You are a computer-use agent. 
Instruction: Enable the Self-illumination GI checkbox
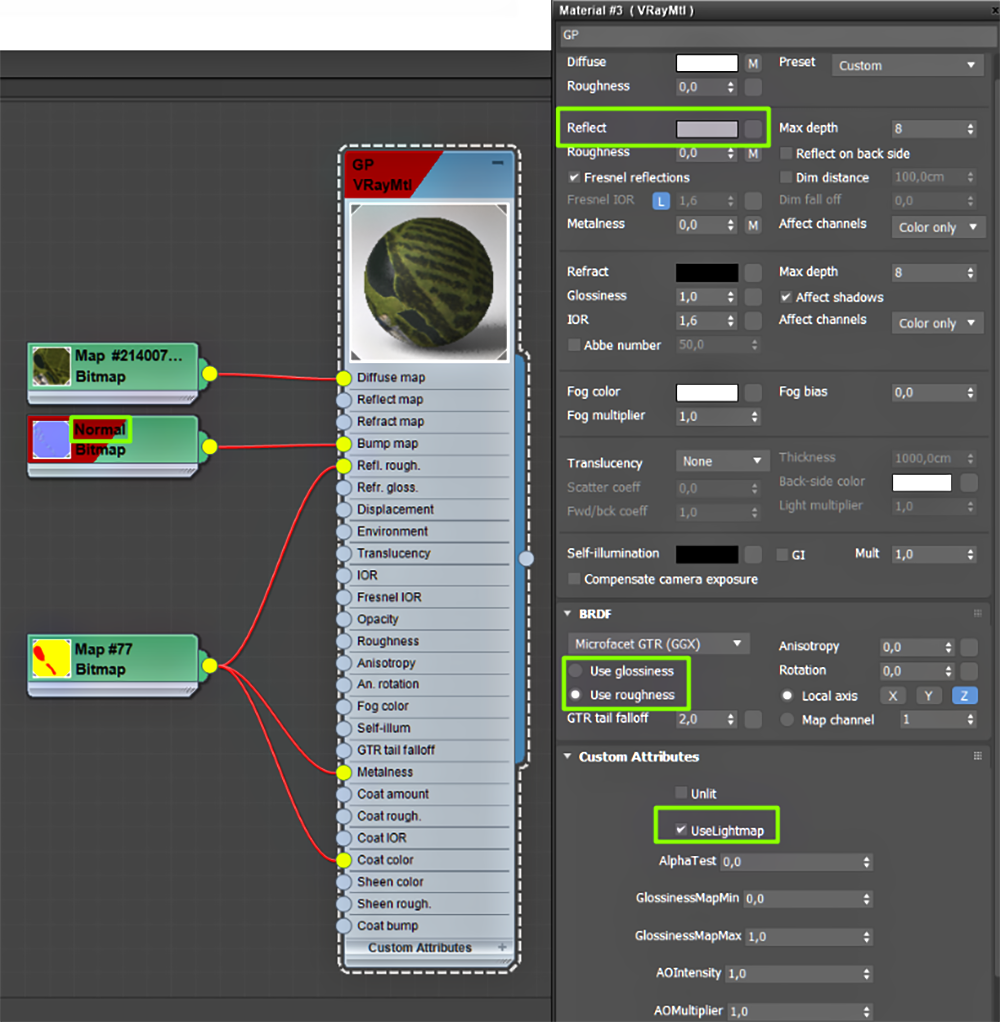pyautogui.click(x=782, y=555)
